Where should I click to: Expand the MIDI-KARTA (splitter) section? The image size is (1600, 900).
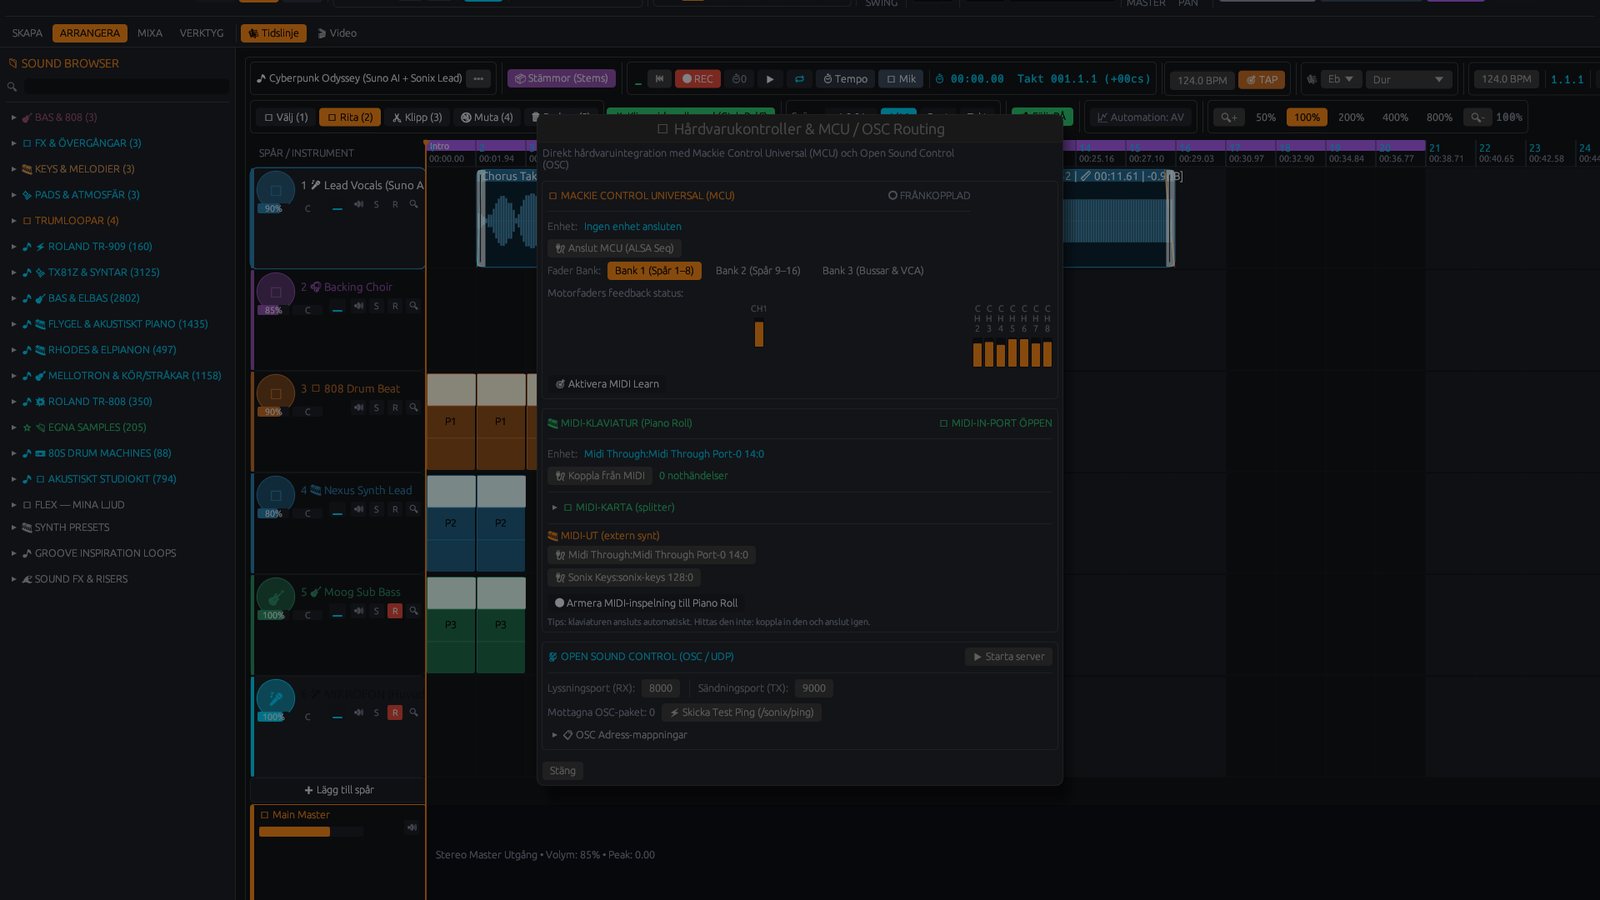[x=554, y=507]
